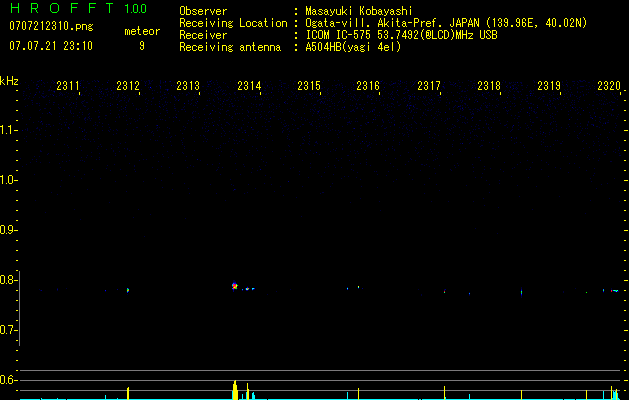The width and height of the screenshot is (629, 400).
Task: Click the 2315 time axis marker
Action: click(x=309, y=85)
